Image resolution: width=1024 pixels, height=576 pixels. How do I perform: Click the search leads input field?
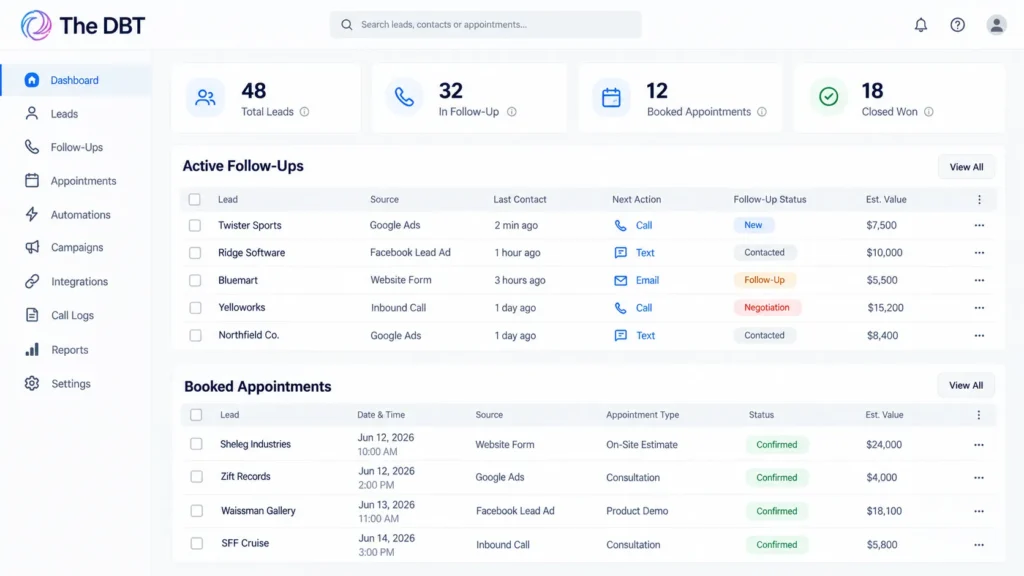(x=486, y=25)
